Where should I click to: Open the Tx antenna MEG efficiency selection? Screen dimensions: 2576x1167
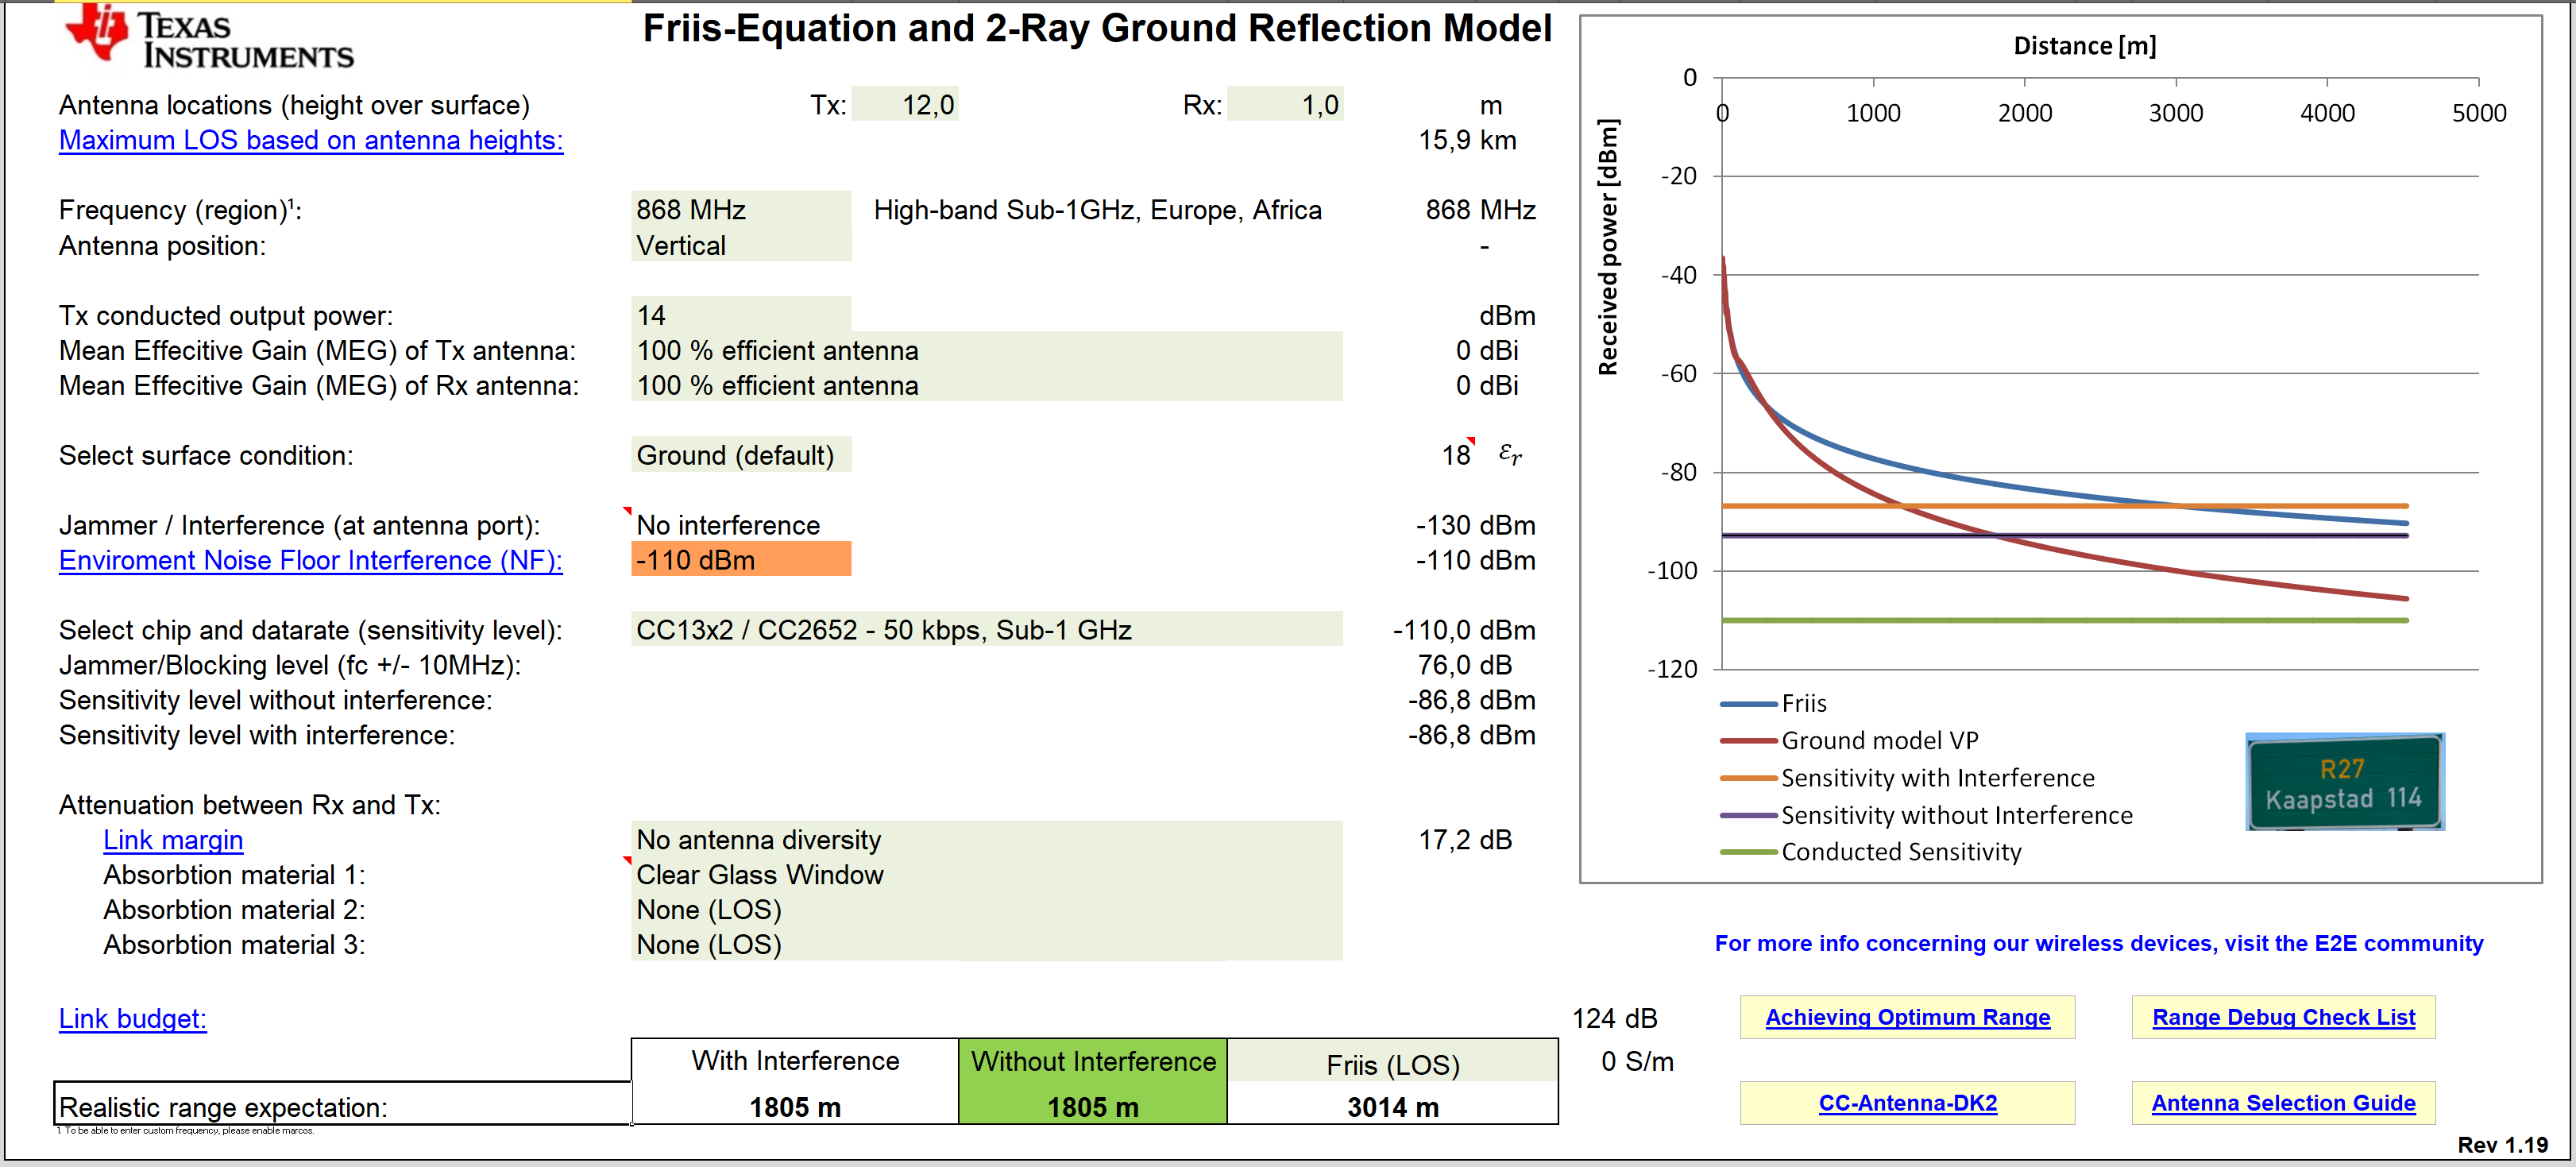tap(987, 350)
